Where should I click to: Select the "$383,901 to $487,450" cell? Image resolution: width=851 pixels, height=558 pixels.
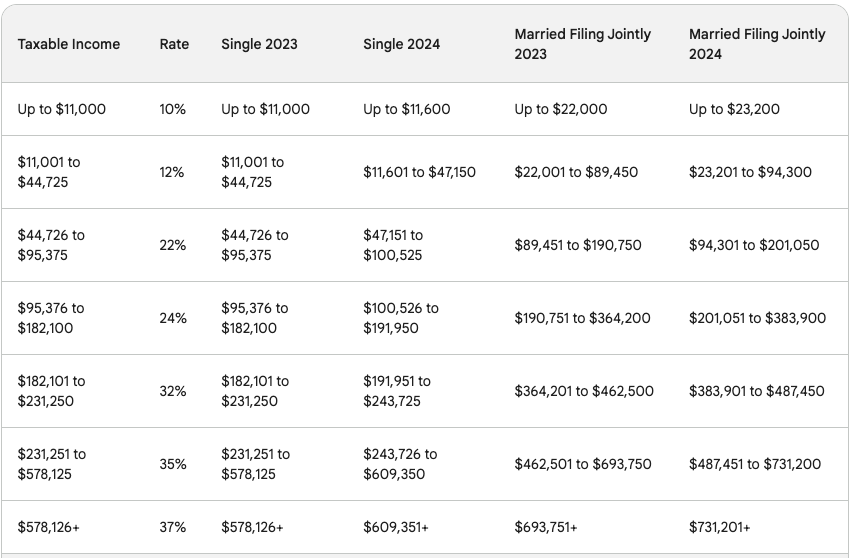[757, 391]
